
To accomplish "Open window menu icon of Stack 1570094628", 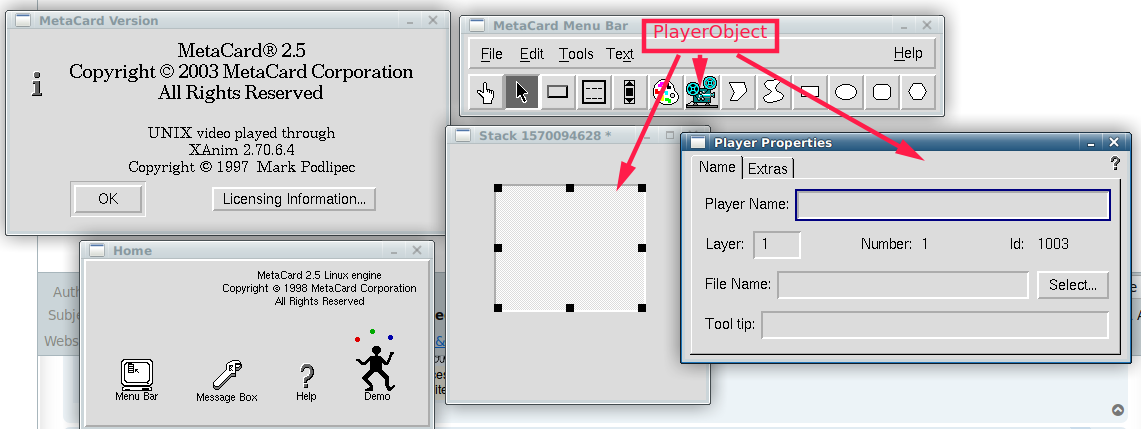I will [x=462, y=135].
